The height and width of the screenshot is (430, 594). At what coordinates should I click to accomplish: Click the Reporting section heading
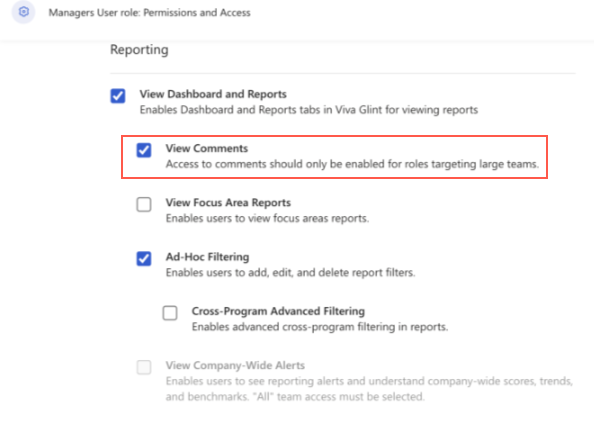point(139,50)
